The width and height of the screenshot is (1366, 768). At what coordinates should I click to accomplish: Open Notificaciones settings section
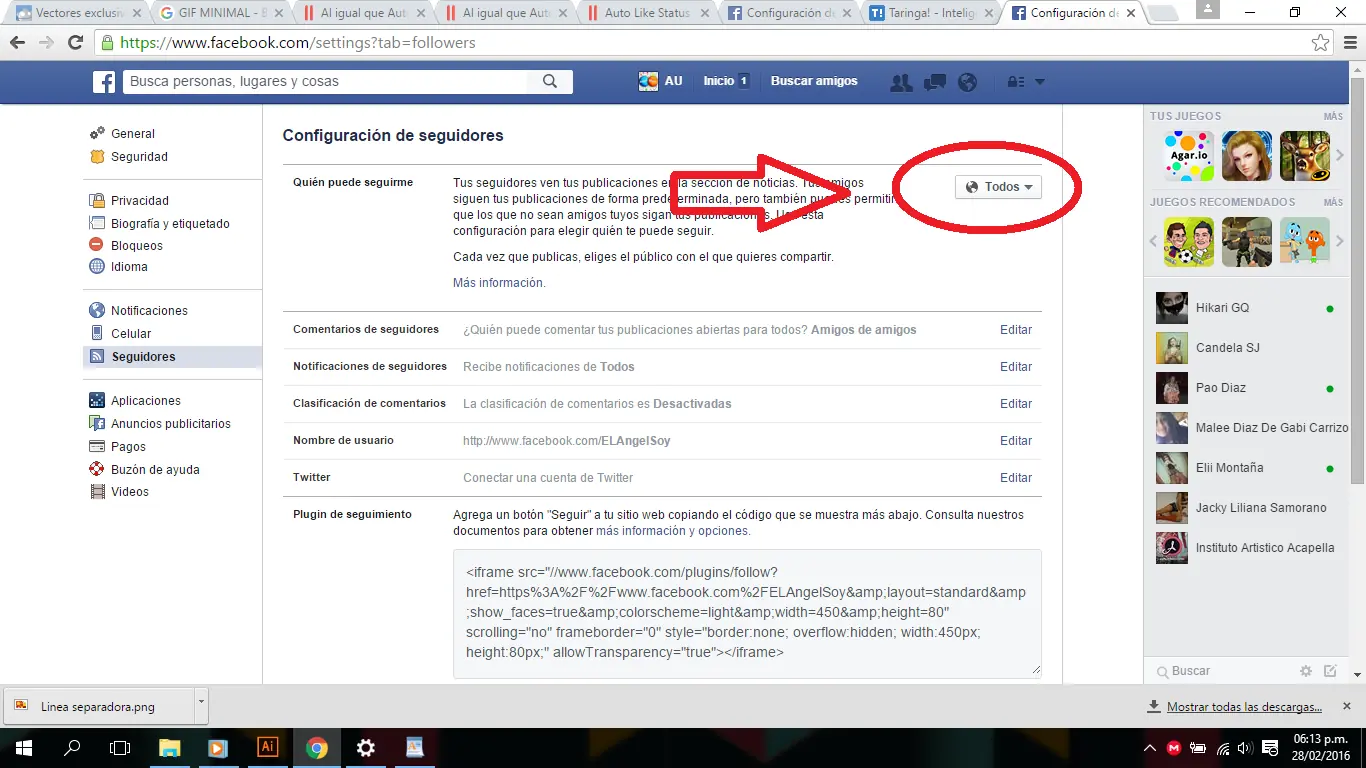point(149,311)
